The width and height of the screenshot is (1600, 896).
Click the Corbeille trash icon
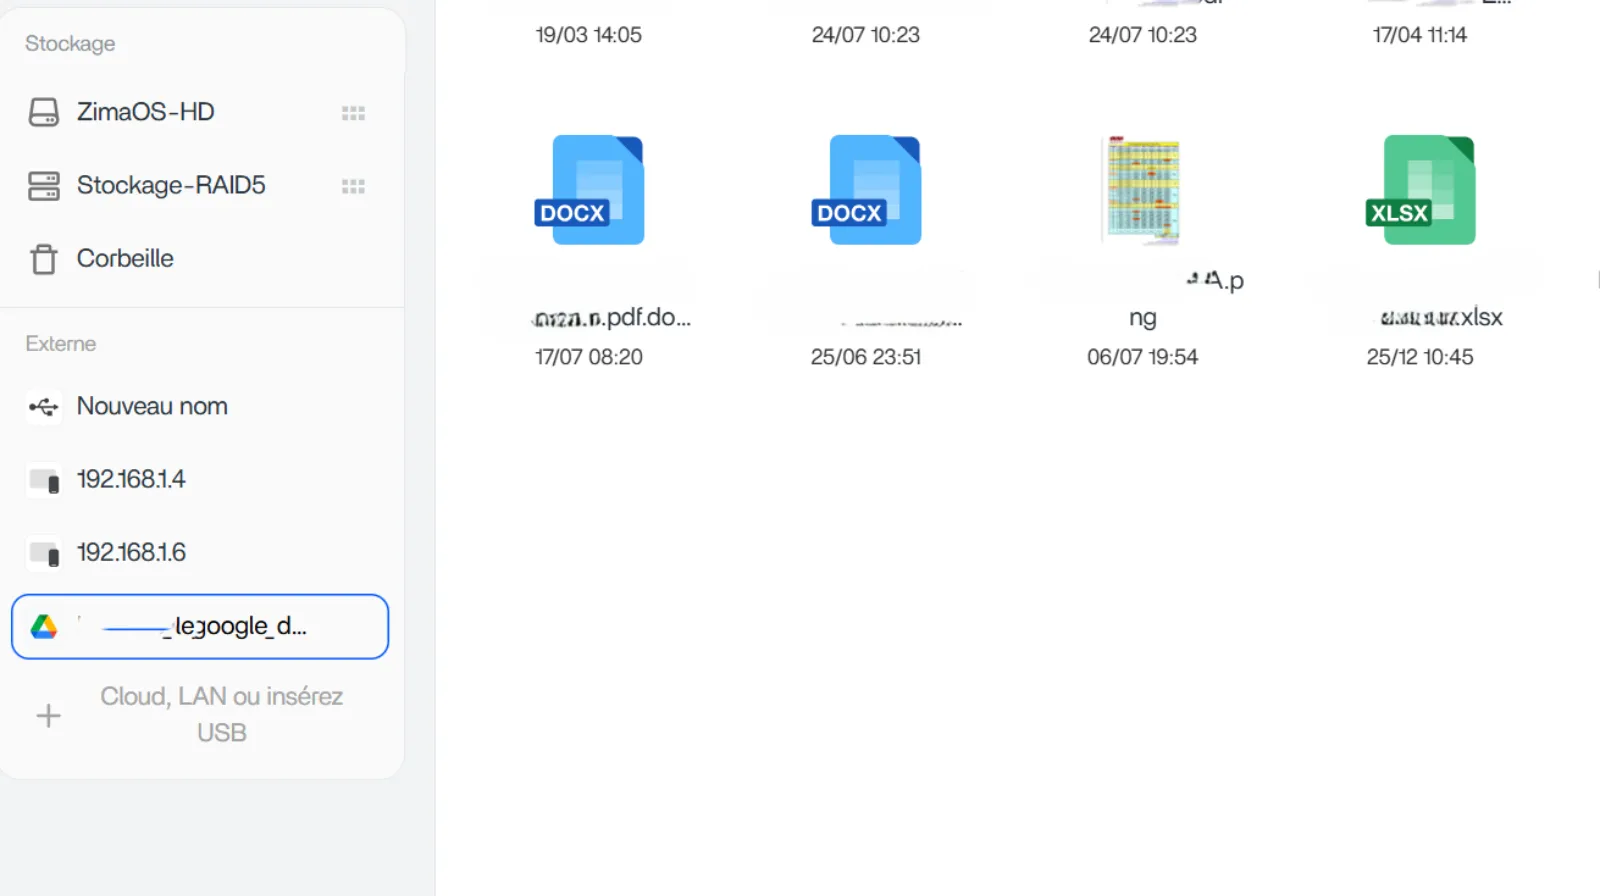(x=43, y=259)
